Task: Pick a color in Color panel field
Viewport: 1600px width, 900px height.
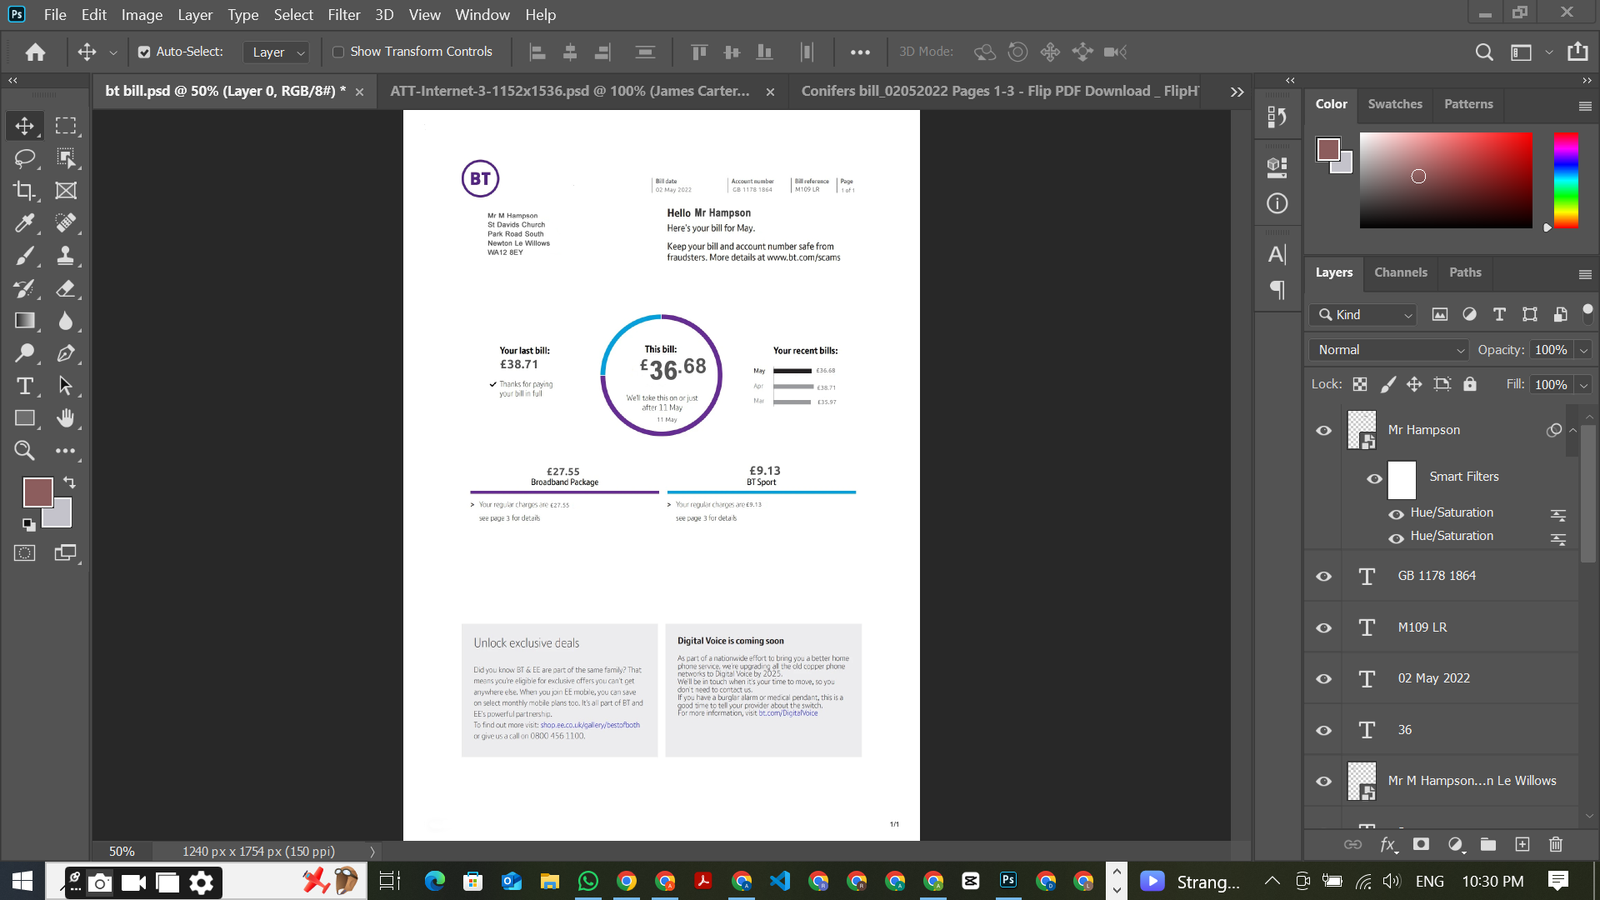Action: [x=1445, y=180]
